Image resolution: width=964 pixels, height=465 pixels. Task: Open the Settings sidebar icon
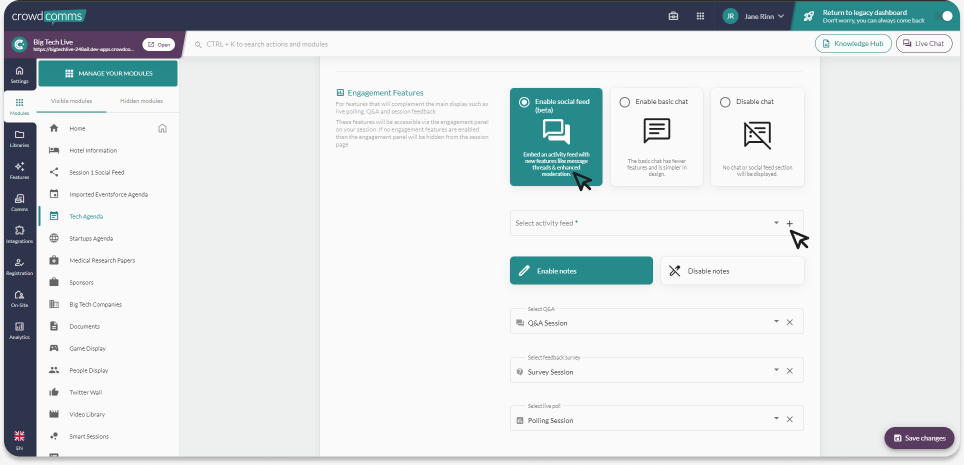point(19,74)
